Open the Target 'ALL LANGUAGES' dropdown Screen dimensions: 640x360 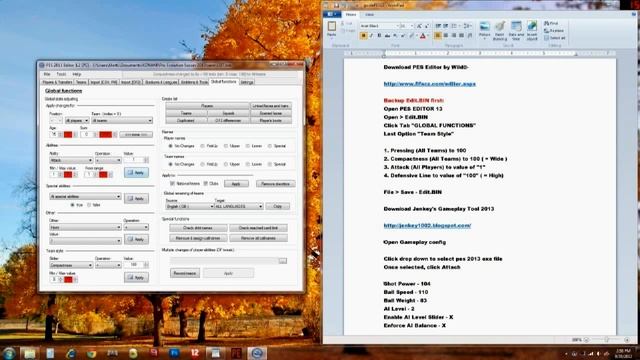coord(239,207)
